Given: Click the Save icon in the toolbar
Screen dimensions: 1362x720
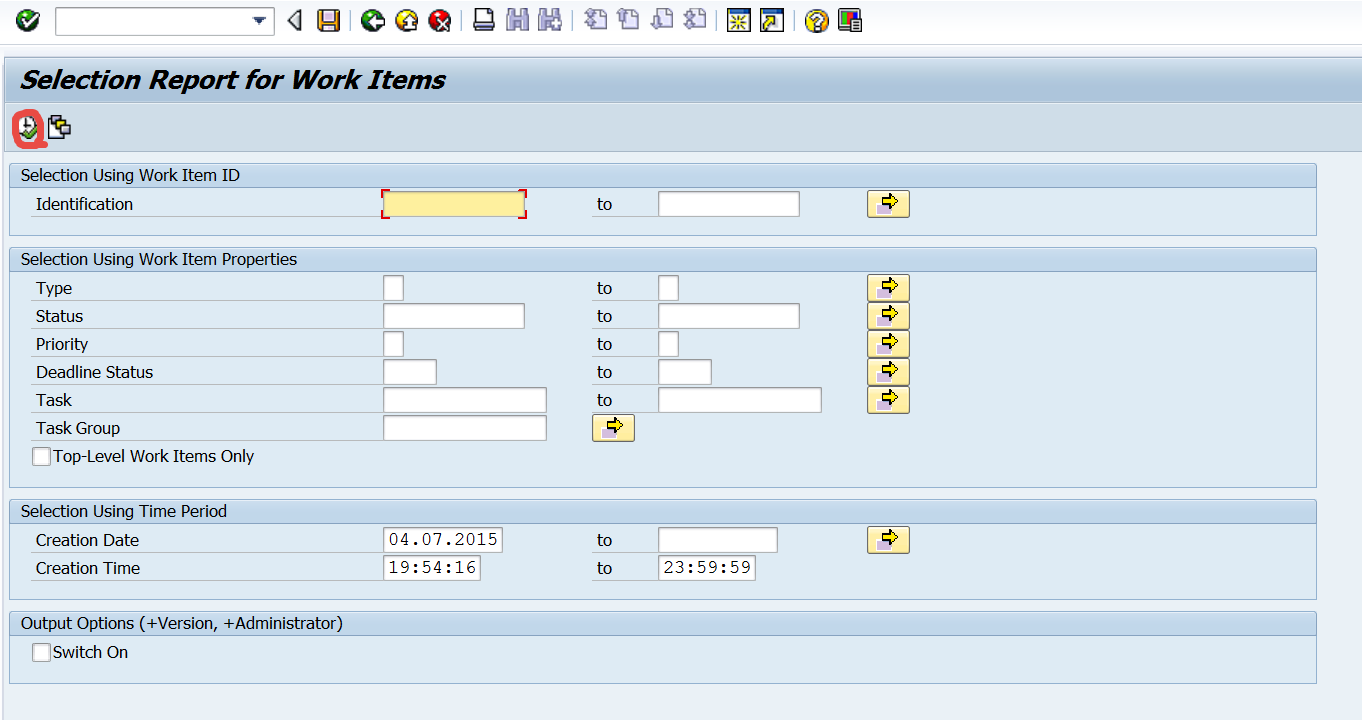Looking at the screenshot, I should click(x=329, y=20).
